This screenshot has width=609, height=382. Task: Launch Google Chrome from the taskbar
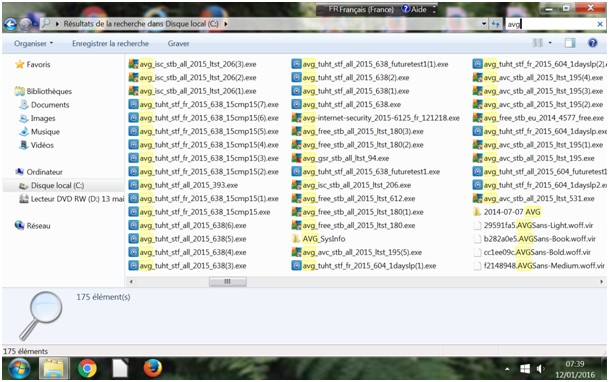pos(87,368)
